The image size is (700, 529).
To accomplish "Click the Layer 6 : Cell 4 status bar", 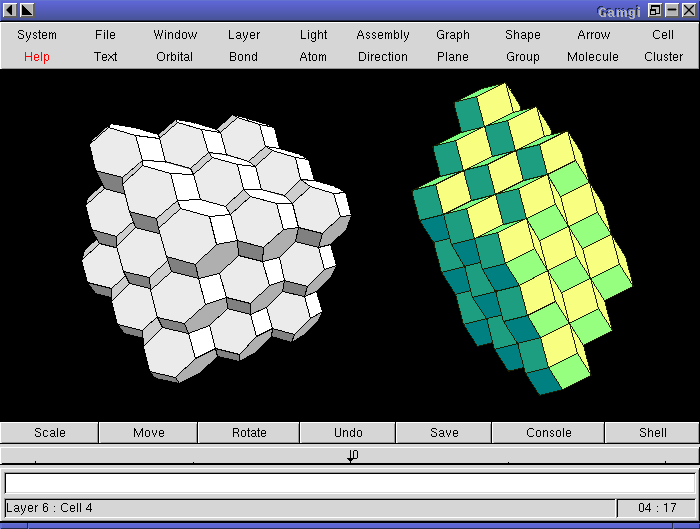I will [310, 508].
